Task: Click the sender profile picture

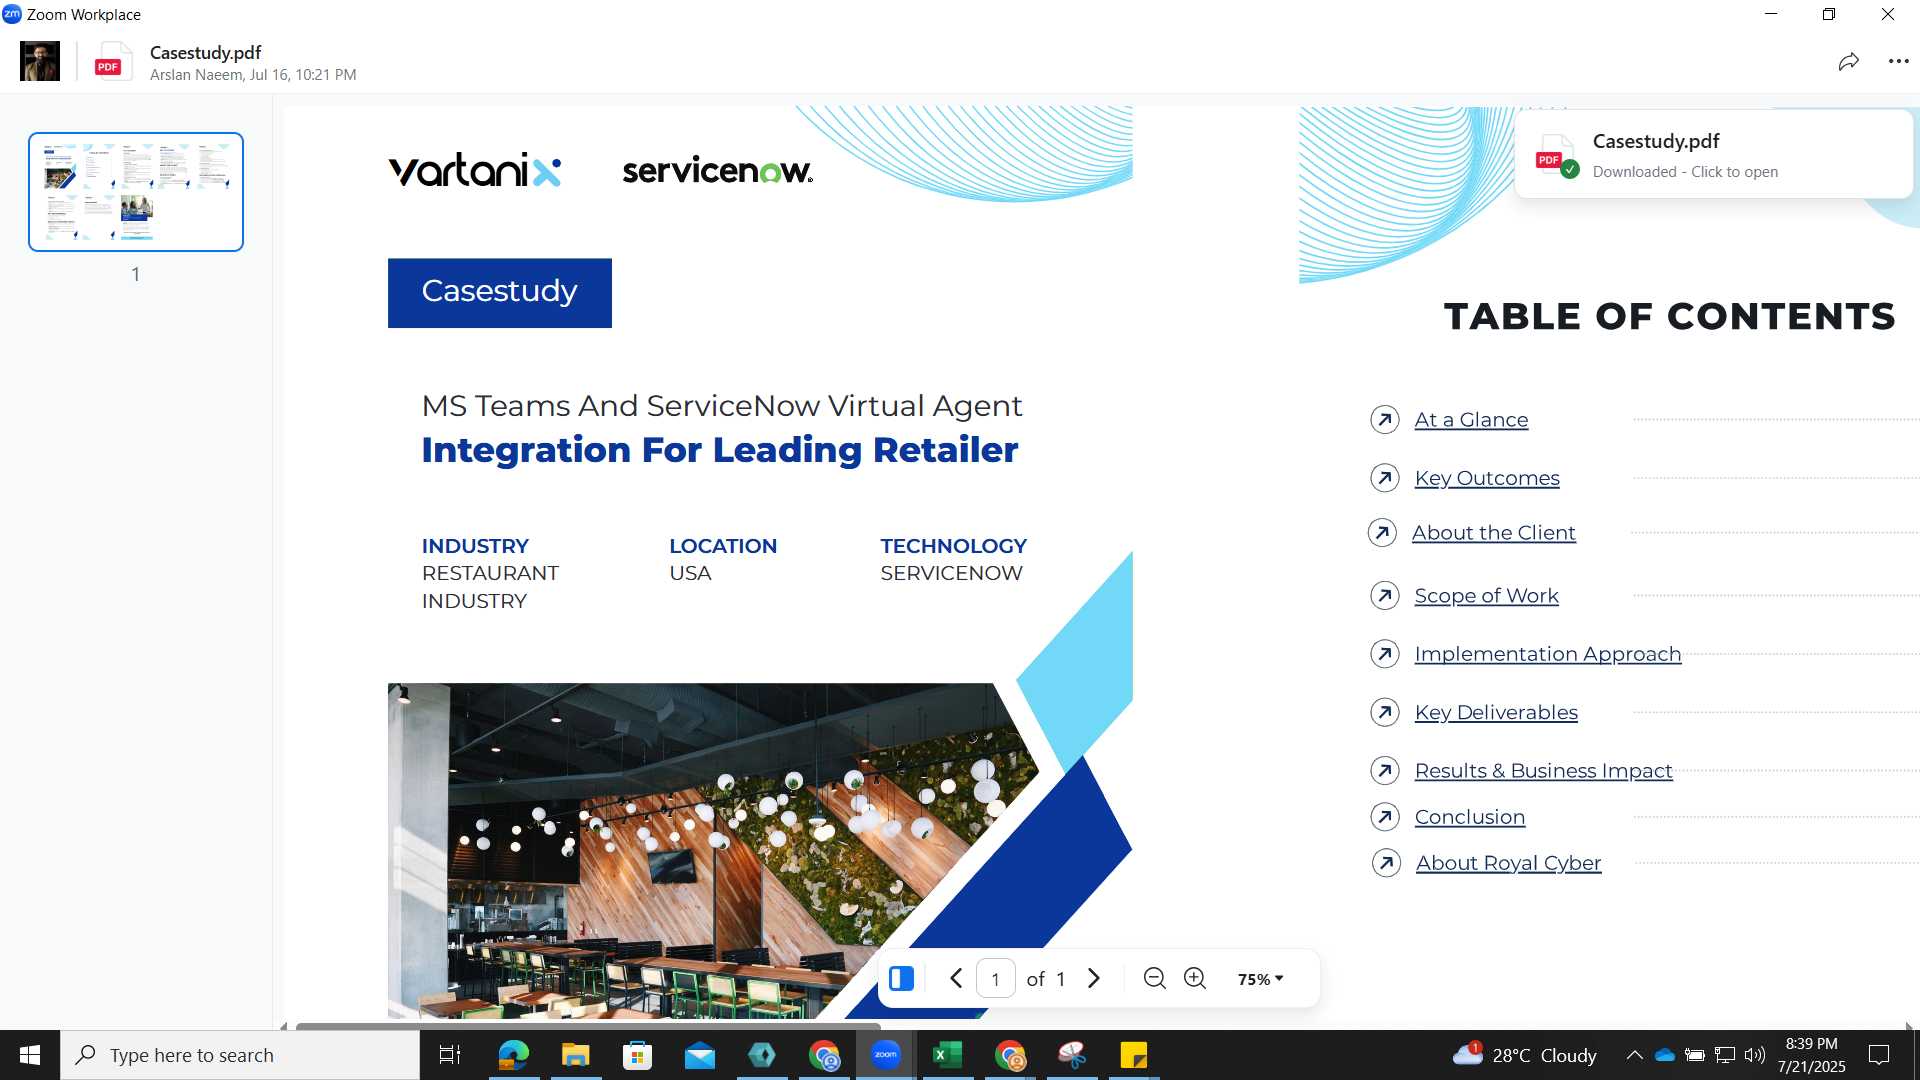Action: click(x=40, y=62)
